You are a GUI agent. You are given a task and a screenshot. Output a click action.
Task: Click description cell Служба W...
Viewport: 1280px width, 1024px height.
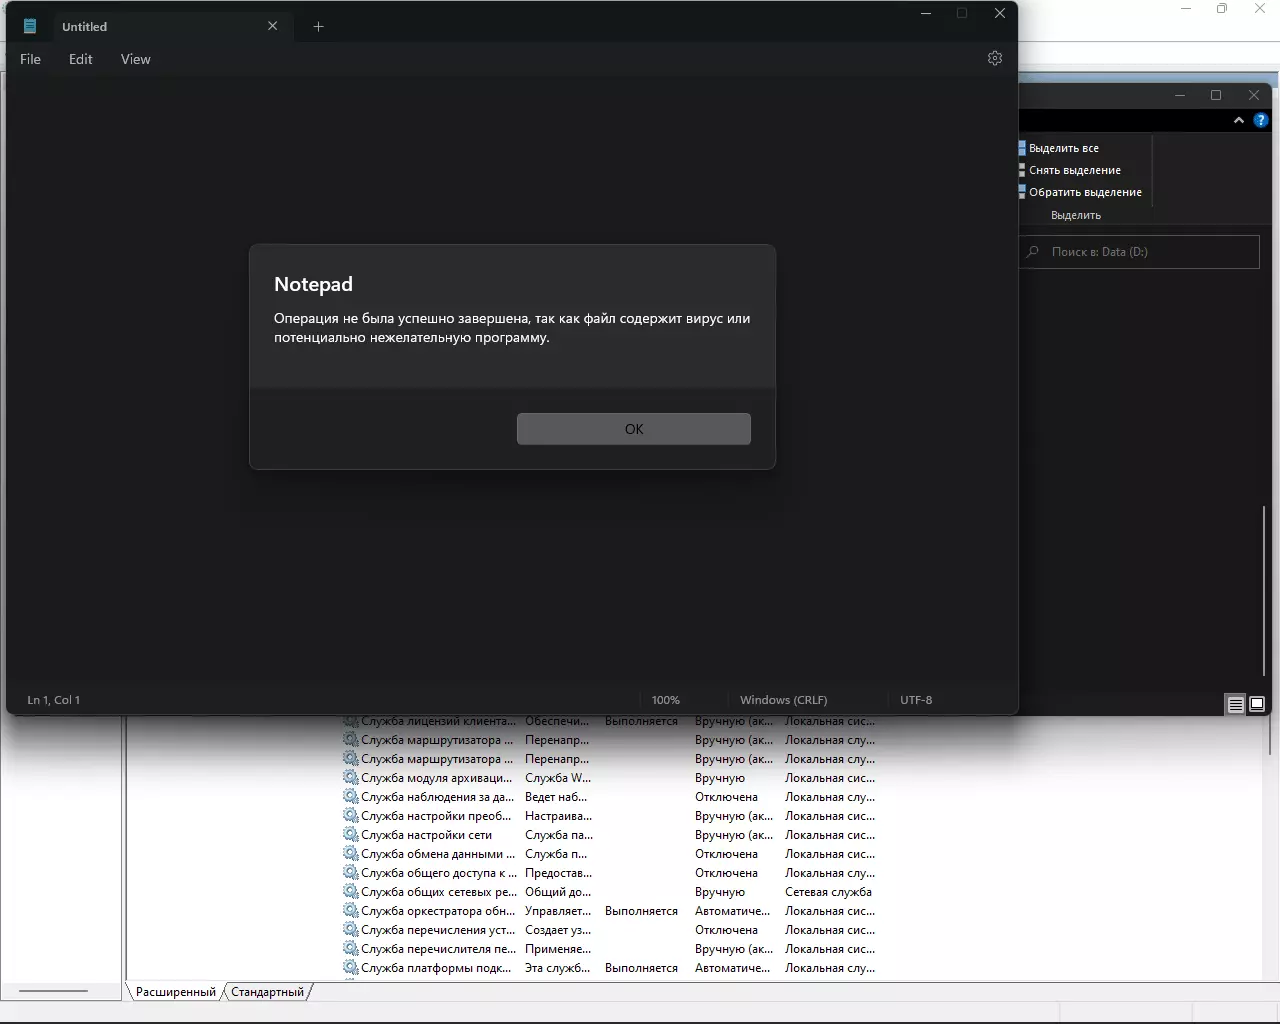point(558,778)
